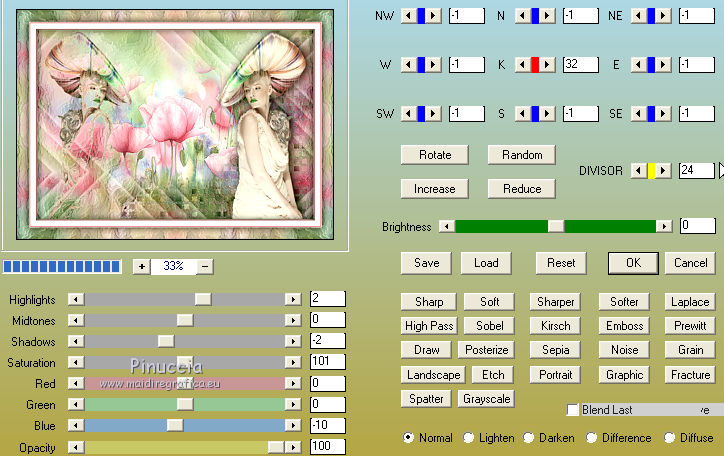This screenshot has height=456, width=724.
Task: Click the Opacity value field
Action: click(x=327, y=446)
